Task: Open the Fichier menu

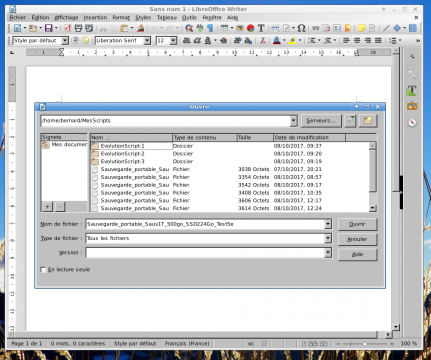Action: (x=18, y=17)
